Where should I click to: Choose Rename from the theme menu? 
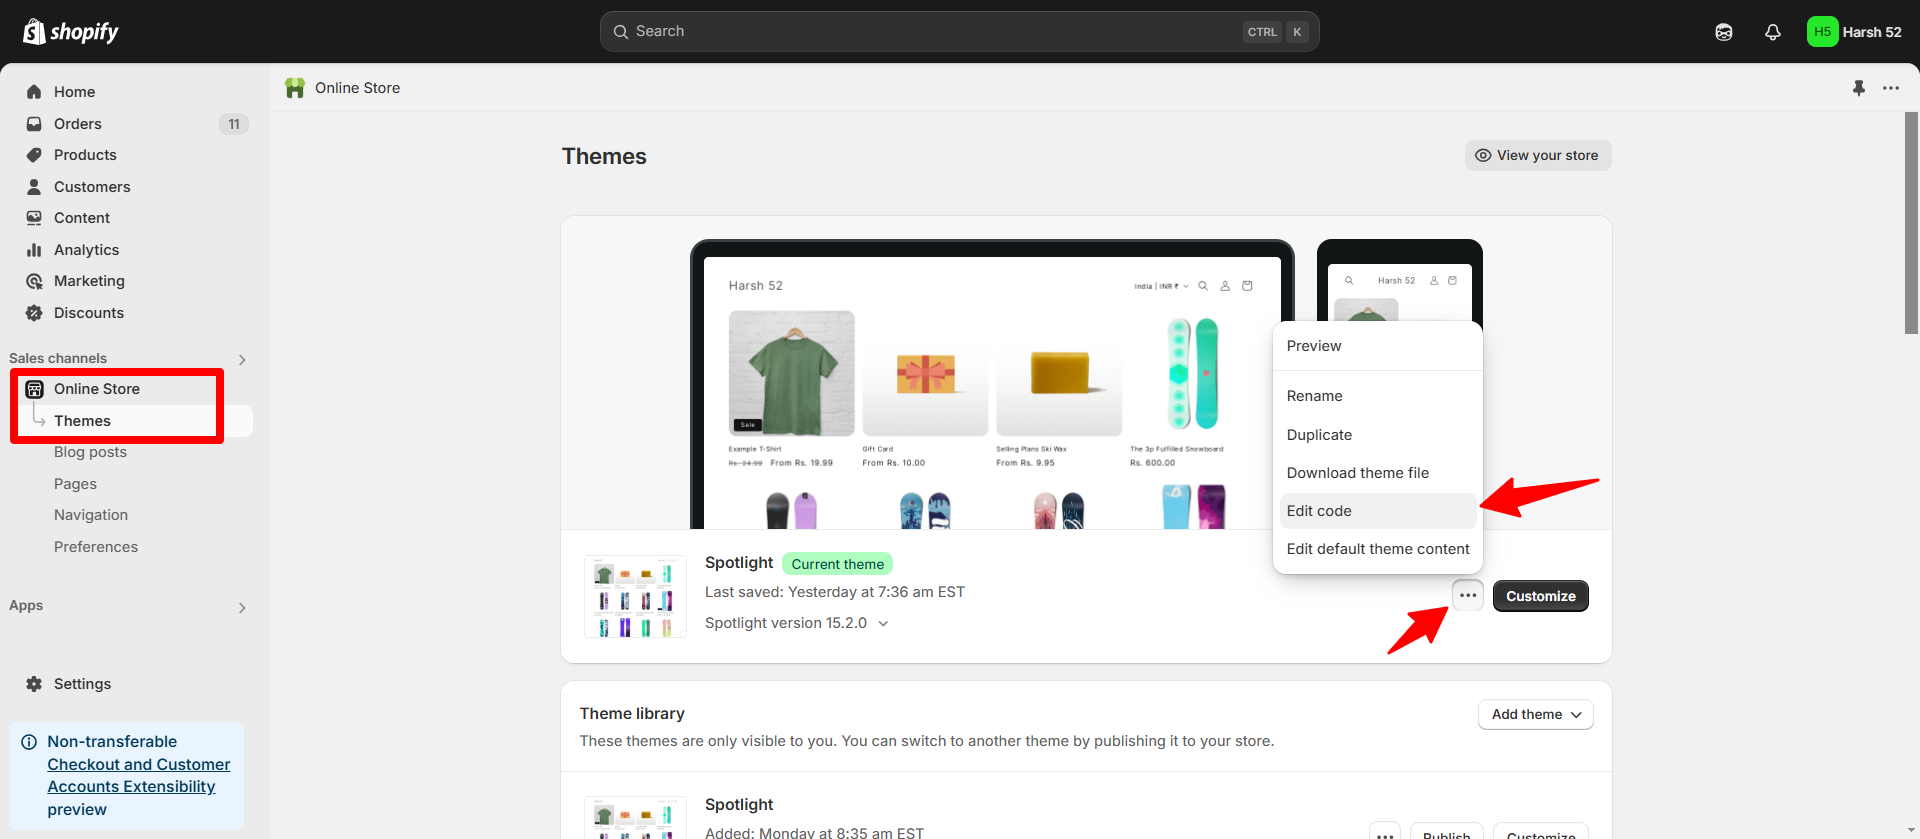coord(1378,396)
